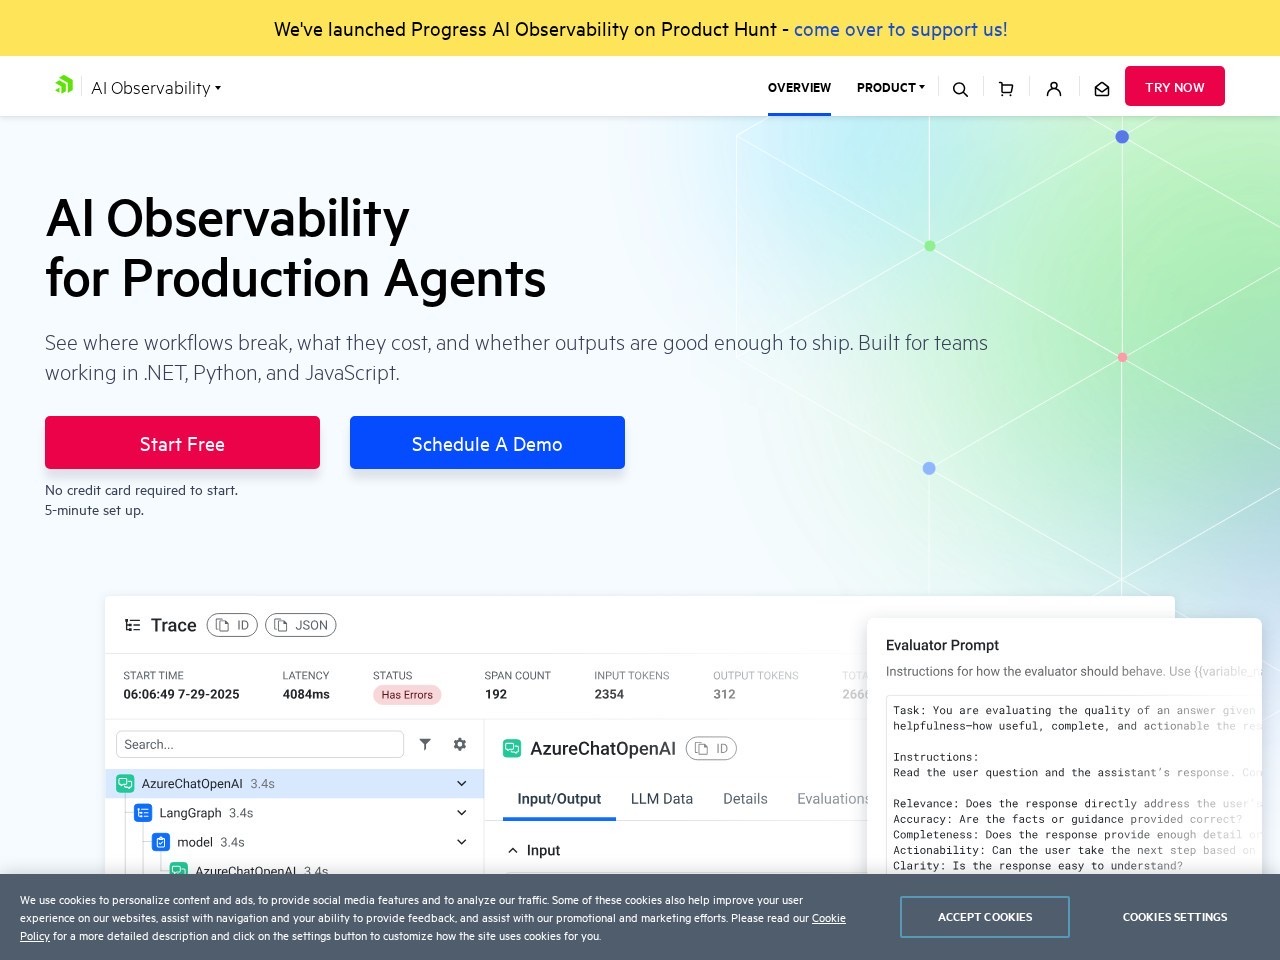This screenshot has width=1280, height=960.
Task: Accept cookies
Action: pyautogui.click(x=985, y=917)
